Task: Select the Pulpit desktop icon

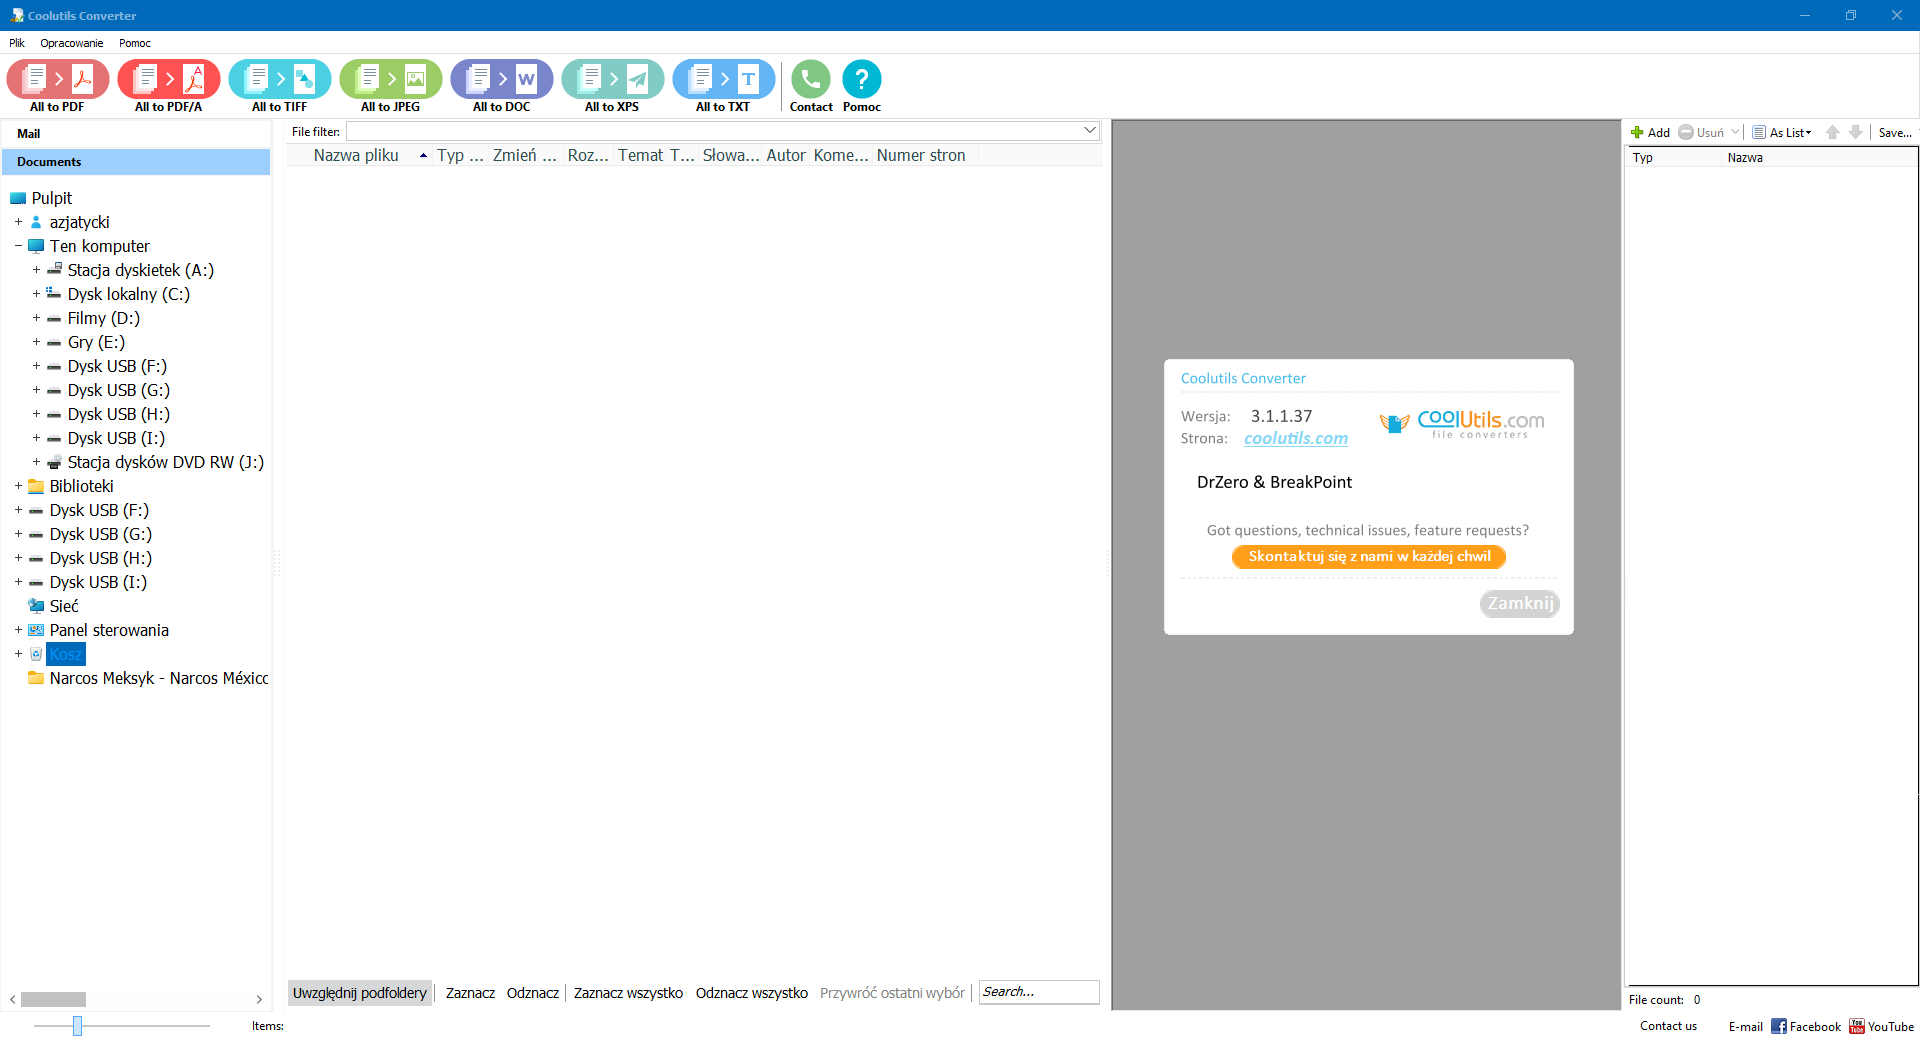Action: (x=18, y=198)
